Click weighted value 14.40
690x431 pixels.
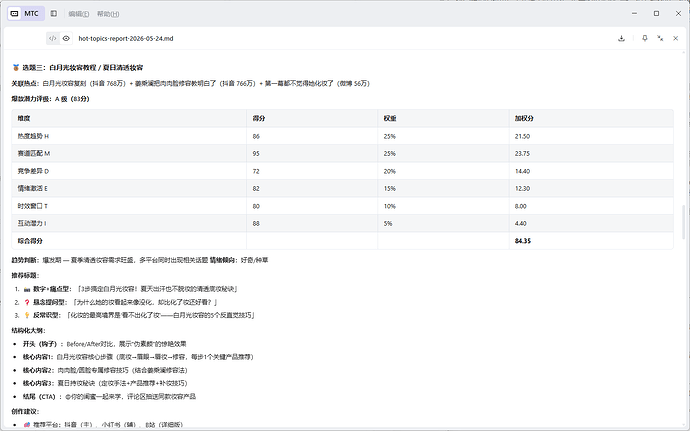tap(522, 171)
